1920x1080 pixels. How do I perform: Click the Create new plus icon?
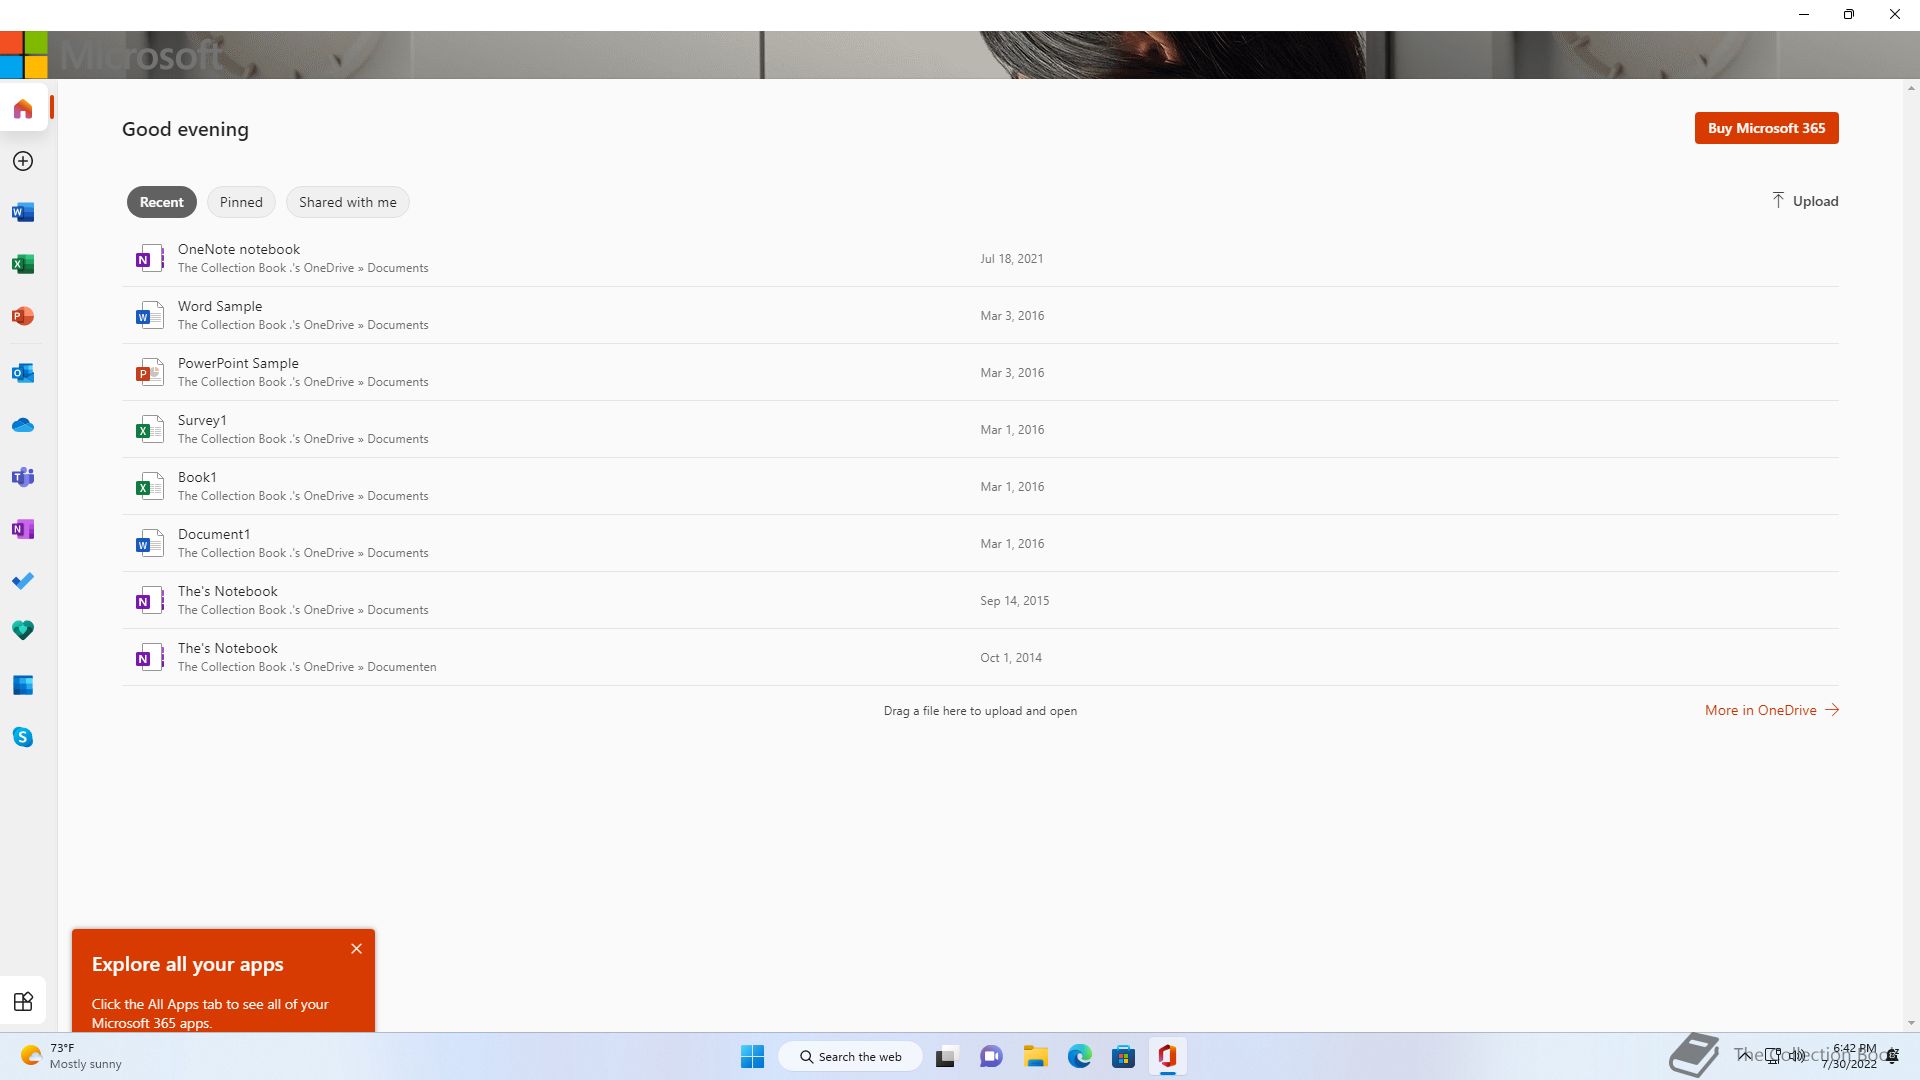pos(23,161)
